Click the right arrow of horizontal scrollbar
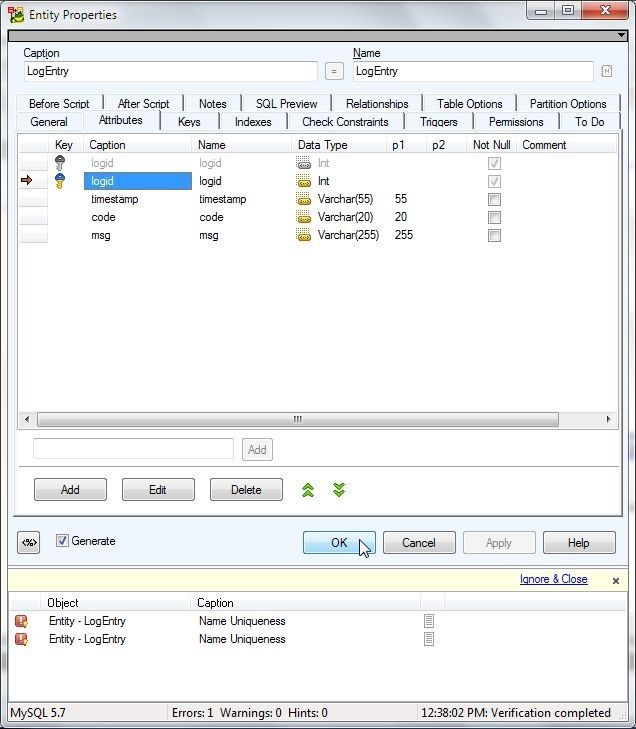 click(x=609, y=419)
